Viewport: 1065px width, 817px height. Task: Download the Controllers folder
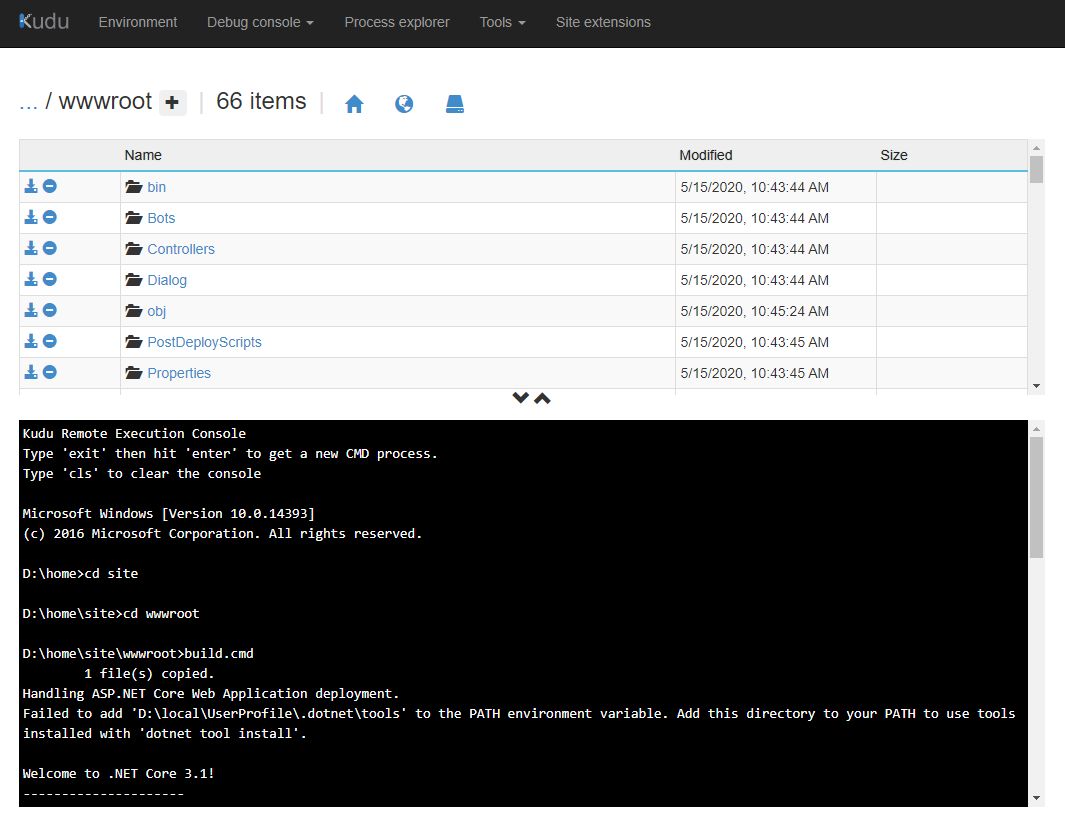[x=31, y=249]
